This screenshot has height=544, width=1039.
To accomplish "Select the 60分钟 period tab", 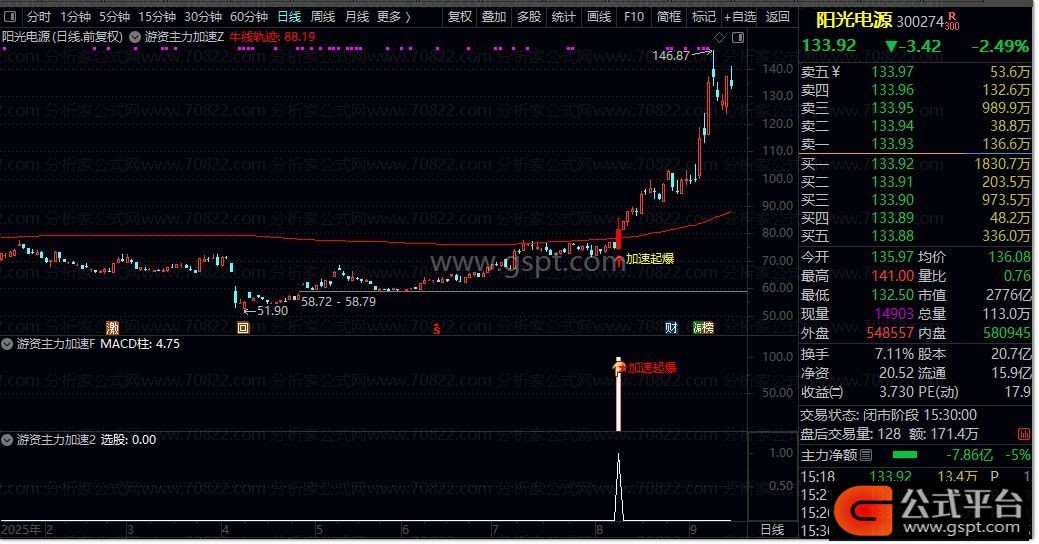I will 248,17.
